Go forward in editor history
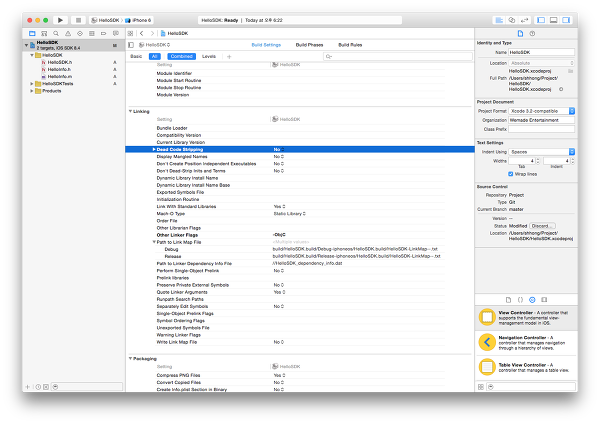Screen dimensions: 600x424 152,33
